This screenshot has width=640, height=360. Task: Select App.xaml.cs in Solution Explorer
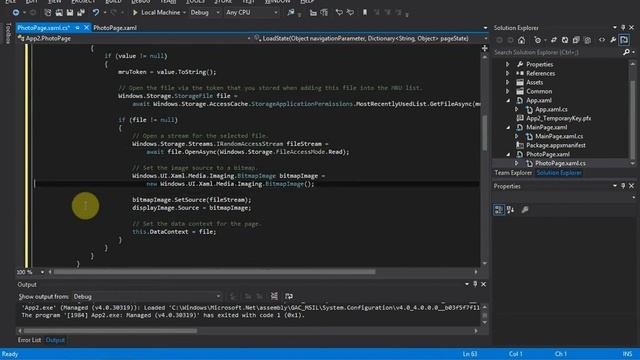551,109
